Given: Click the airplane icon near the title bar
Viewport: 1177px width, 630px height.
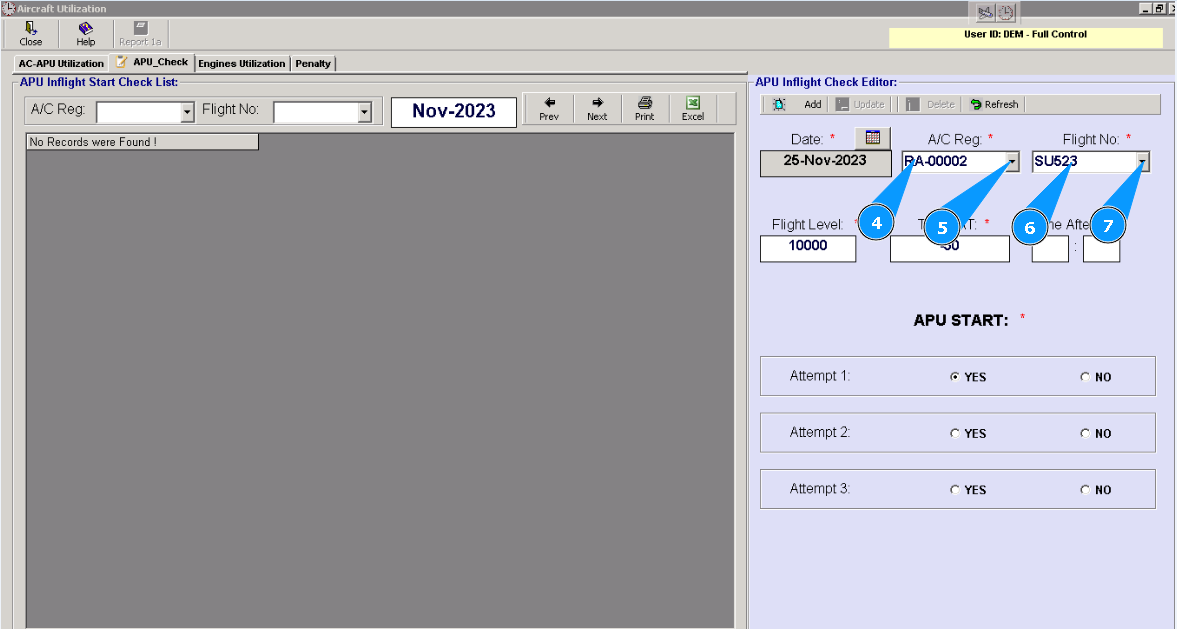Looking at the screenshot, I should click(985, 13).
